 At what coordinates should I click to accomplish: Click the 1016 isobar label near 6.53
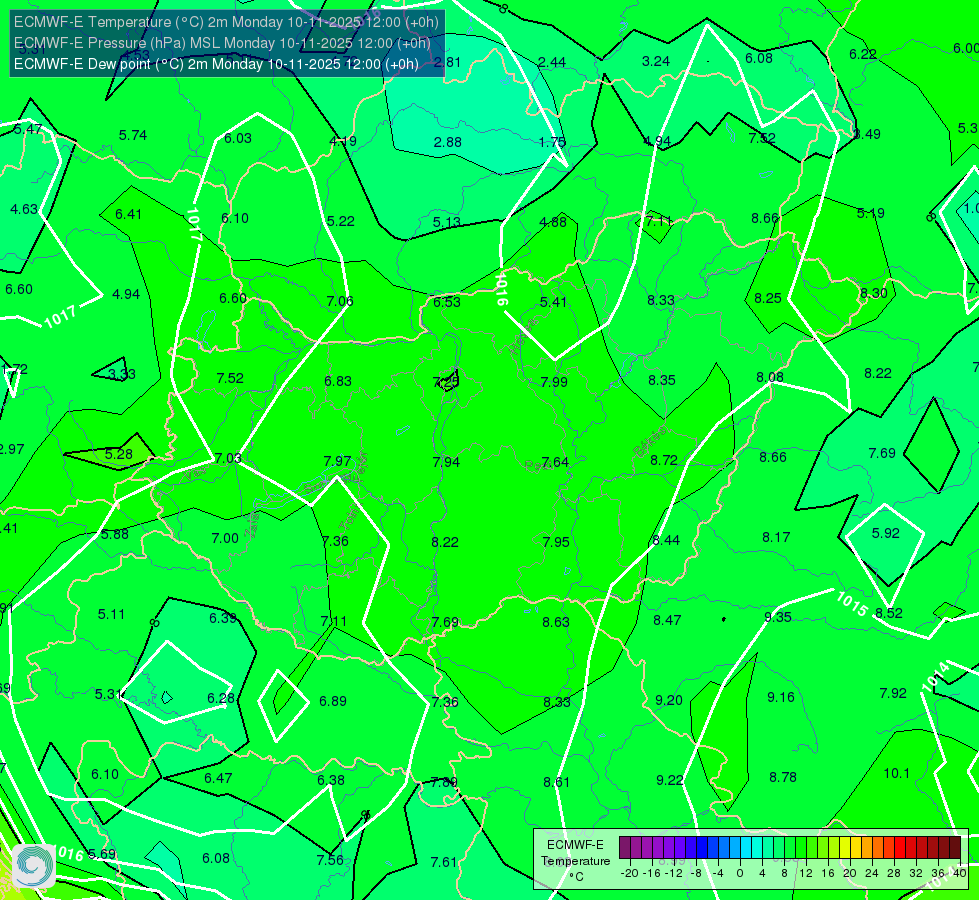click(500, 288)
